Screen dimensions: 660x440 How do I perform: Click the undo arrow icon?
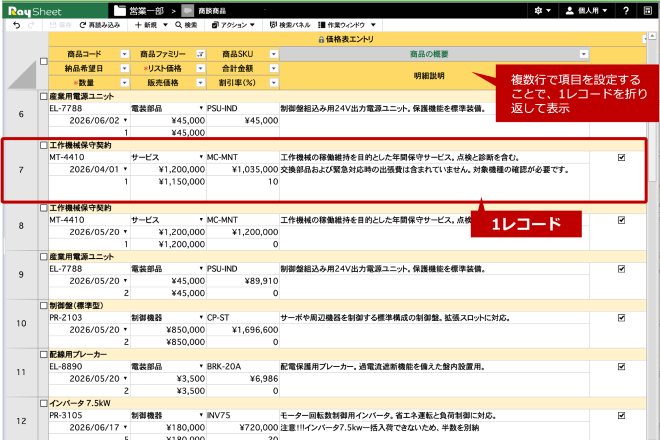point(16,25)
